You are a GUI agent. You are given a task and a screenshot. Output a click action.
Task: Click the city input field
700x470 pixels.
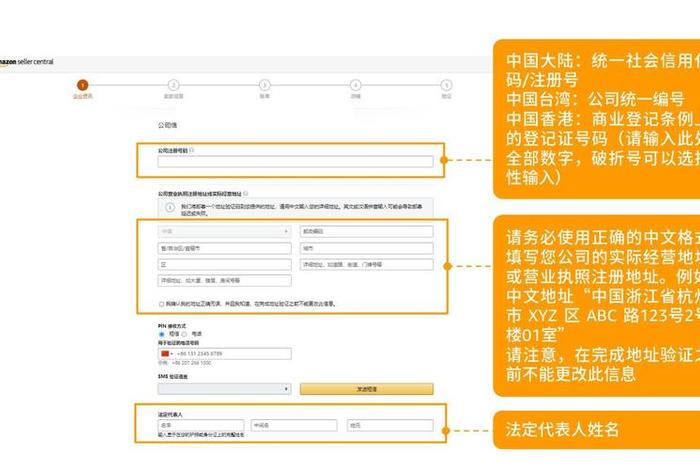pos(366,248)
